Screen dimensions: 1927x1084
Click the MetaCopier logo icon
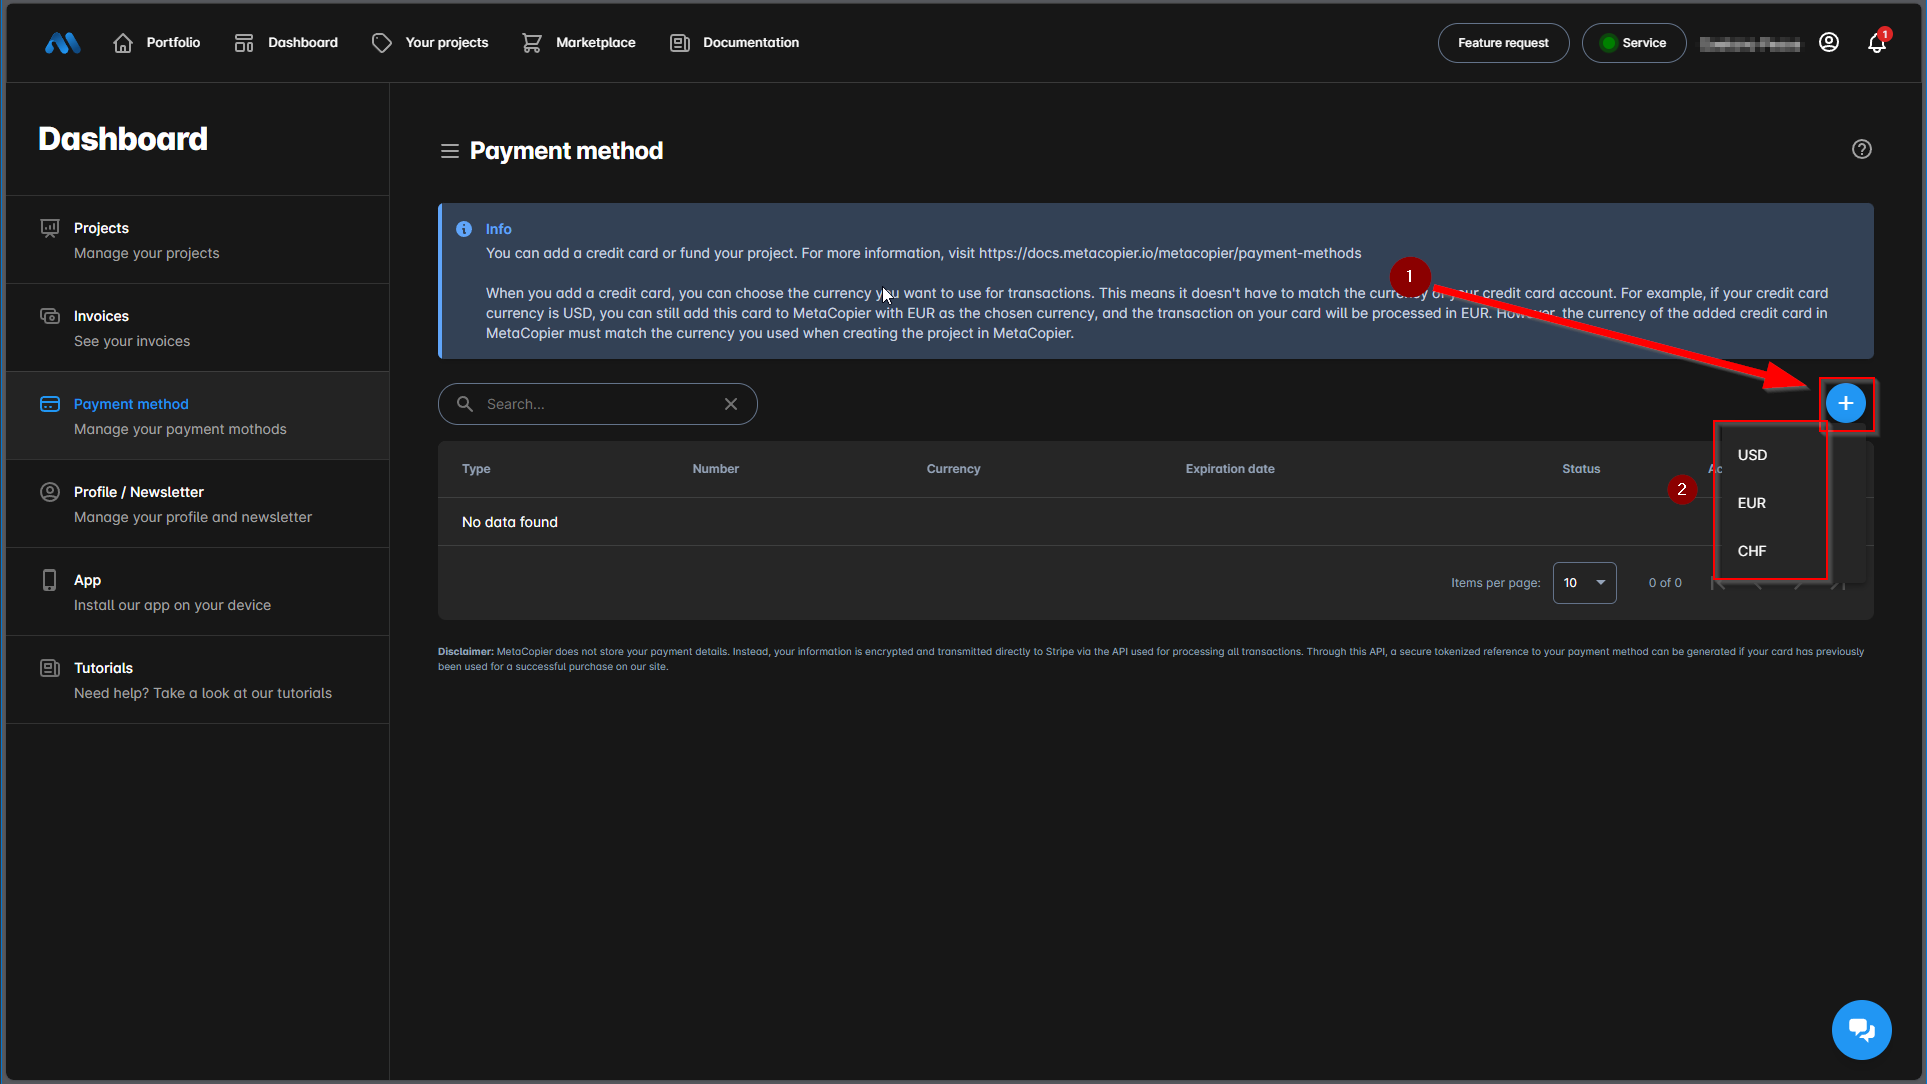coord(62,43)
